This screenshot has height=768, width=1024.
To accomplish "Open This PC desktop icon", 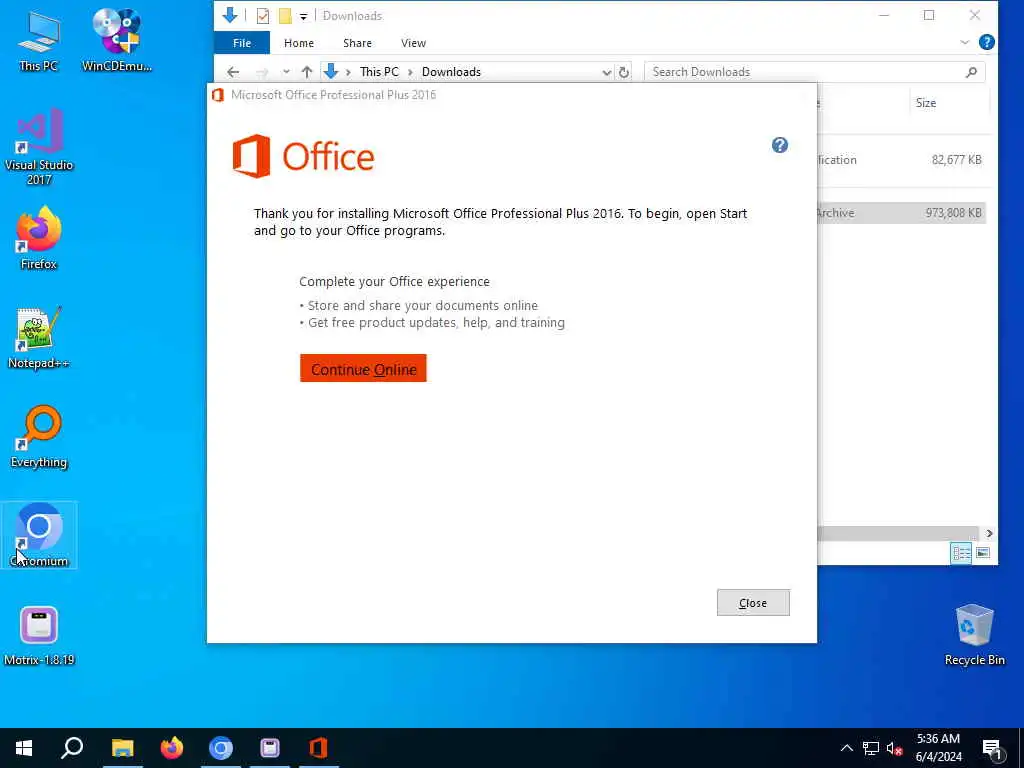I will tap(38, 40).
